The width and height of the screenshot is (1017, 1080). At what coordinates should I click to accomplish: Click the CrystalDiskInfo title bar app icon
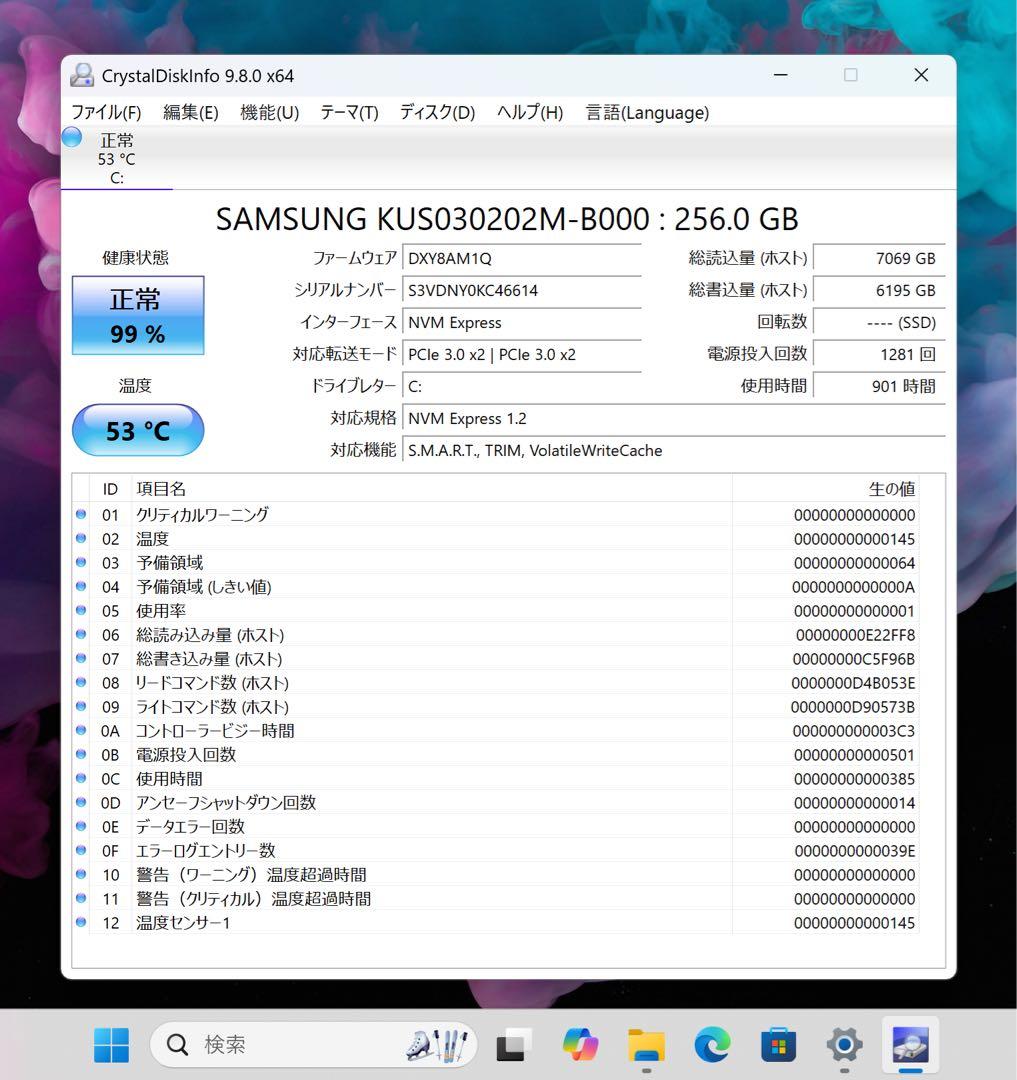(x=82, y=75)
